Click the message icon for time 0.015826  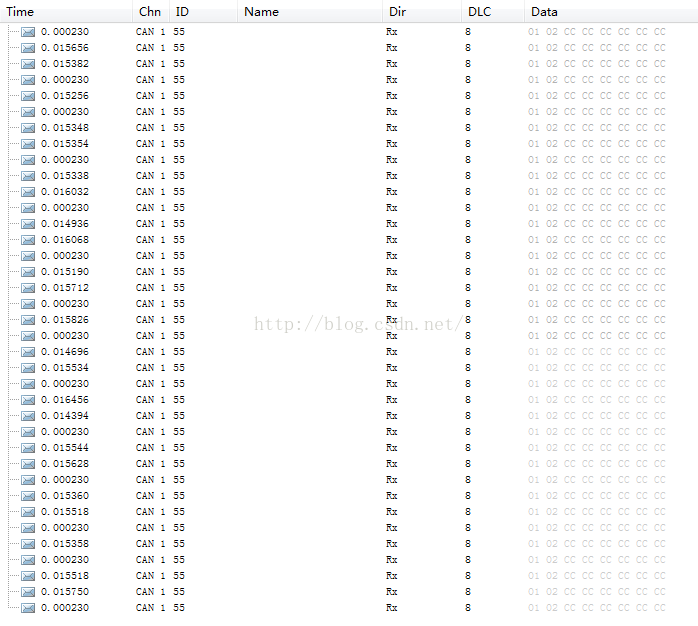click(28, 320)
